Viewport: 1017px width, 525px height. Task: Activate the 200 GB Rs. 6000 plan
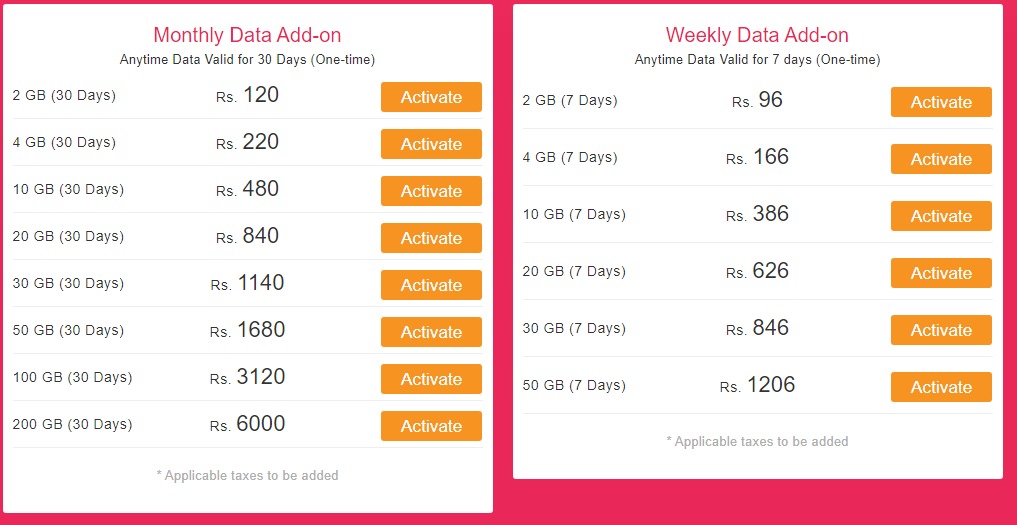[431, 426]
